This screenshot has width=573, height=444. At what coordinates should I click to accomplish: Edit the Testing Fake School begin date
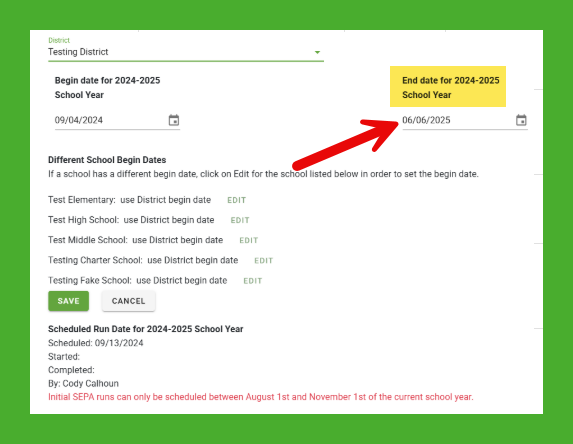[253, 281]
